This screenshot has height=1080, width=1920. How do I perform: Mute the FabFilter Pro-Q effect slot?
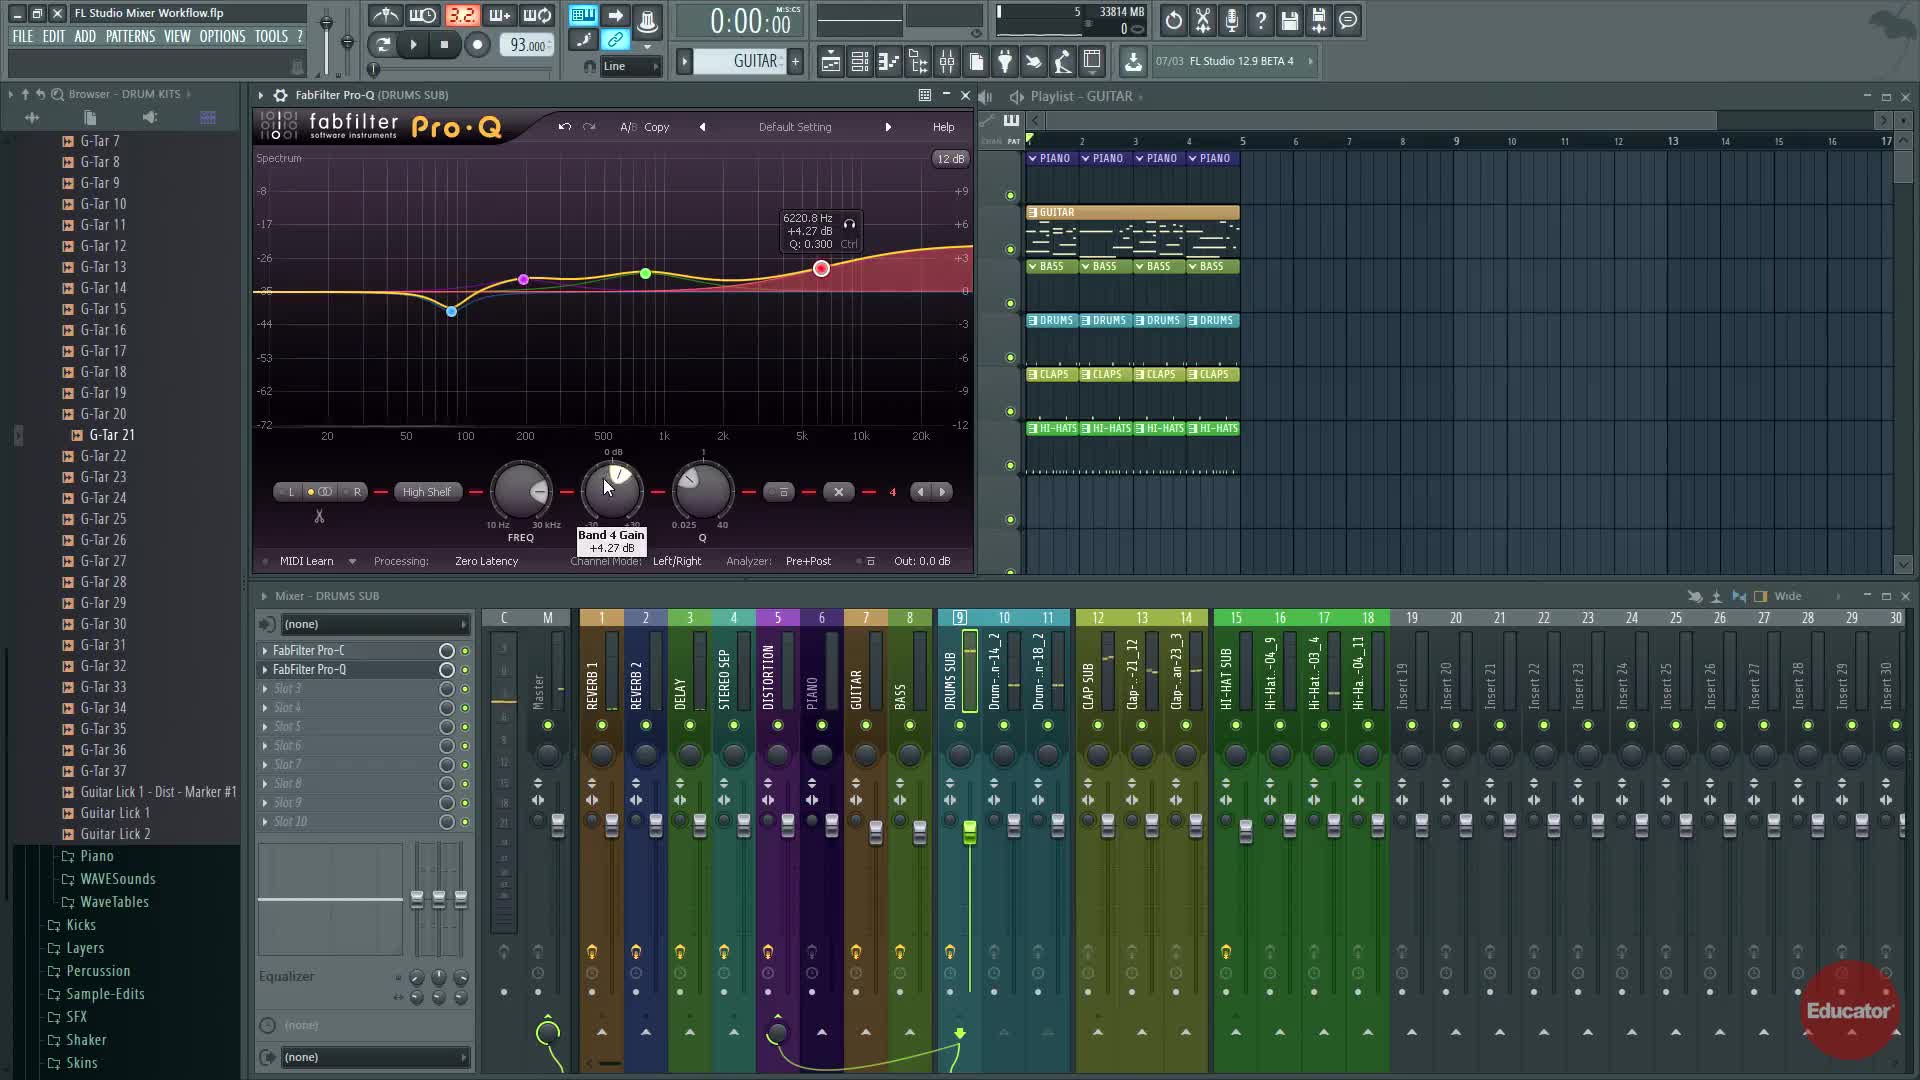point(464,670)
